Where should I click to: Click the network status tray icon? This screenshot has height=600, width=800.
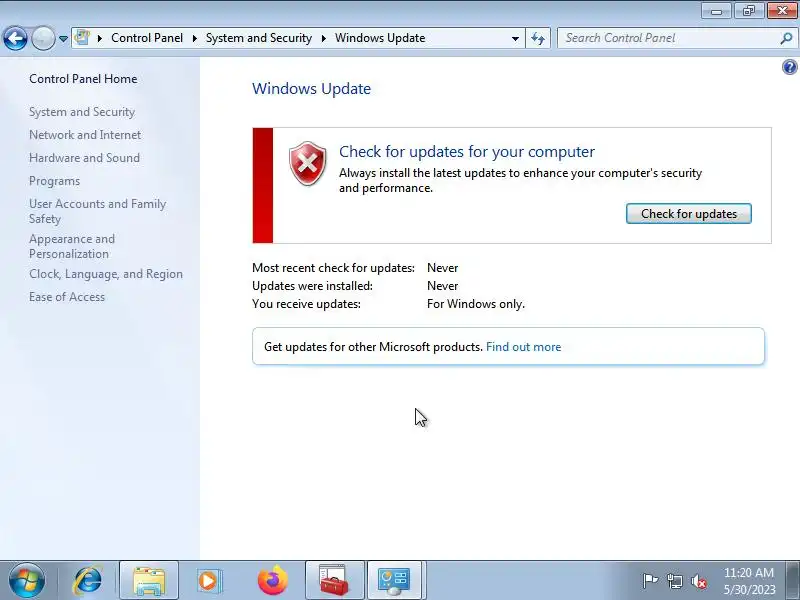point(674,581)
